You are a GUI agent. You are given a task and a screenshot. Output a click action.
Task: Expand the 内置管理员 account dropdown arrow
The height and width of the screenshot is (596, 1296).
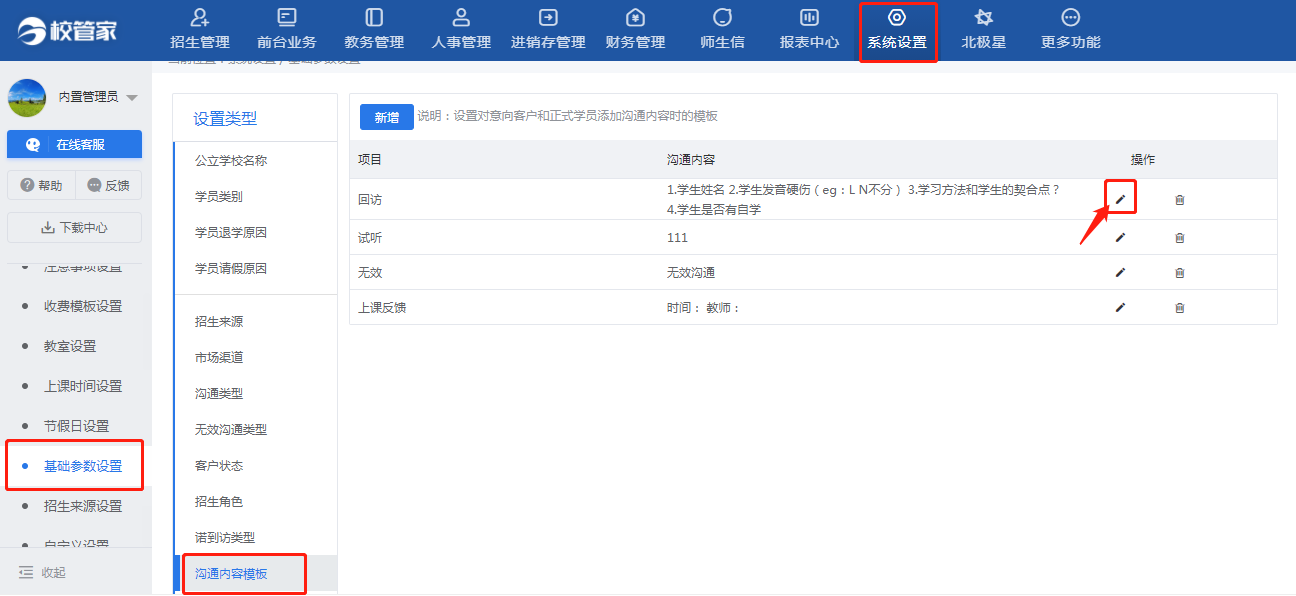[x=132, y=98]
